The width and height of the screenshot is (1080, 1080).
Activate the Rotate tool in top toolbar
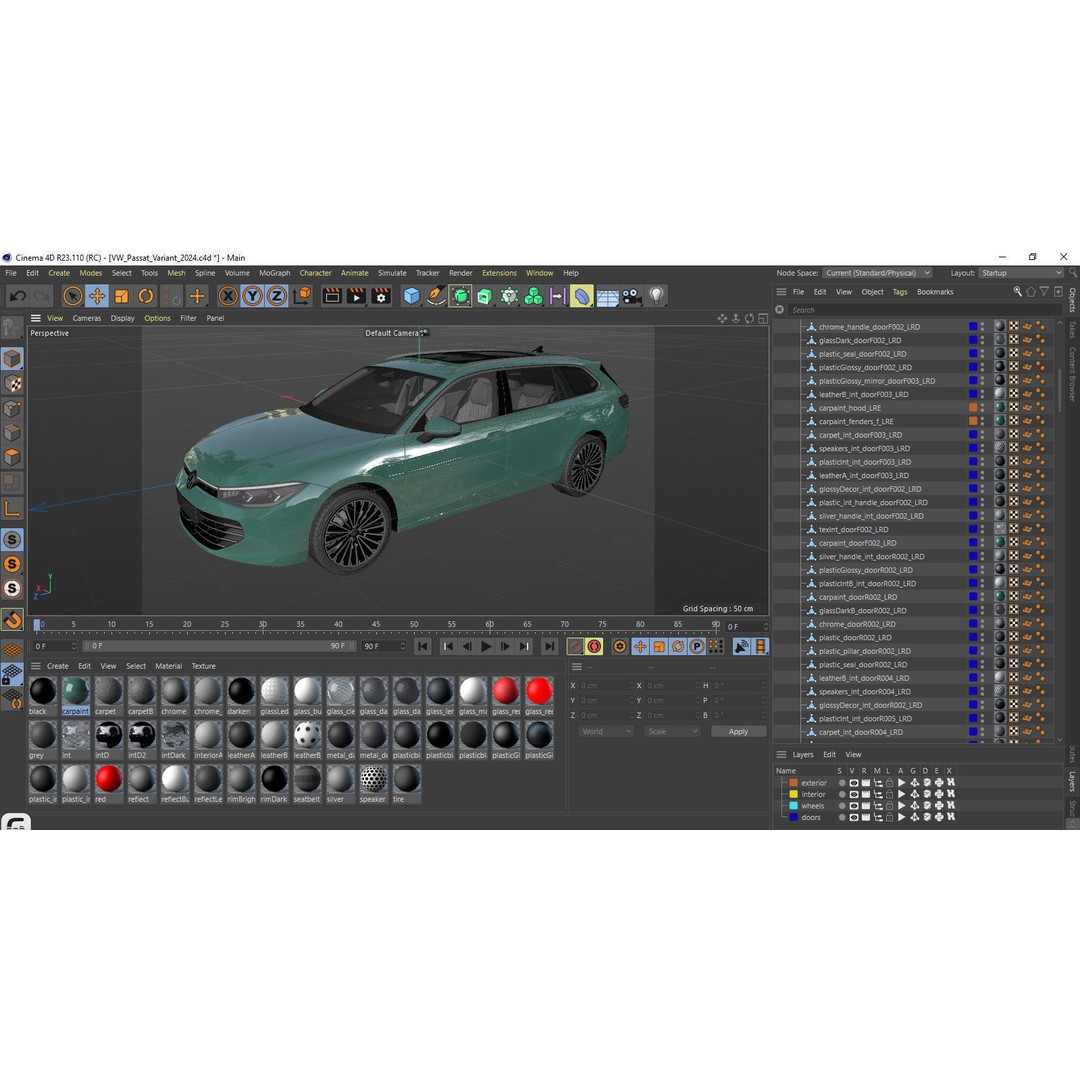click(x=146, y=296)
